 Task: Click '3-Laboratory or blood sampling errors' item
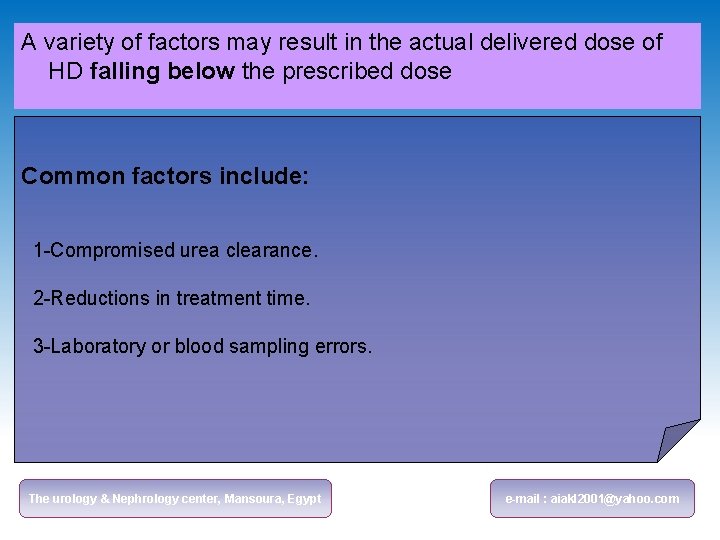[x=202, y=346]
